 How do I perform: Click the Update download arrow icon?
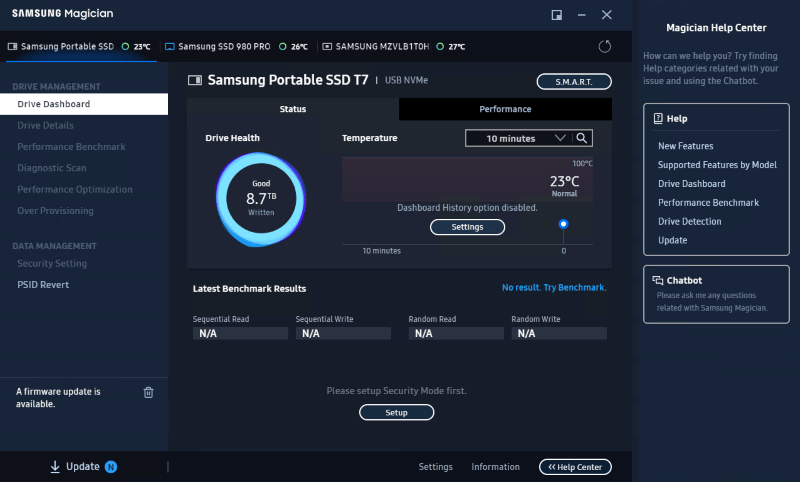pos(55,467)
